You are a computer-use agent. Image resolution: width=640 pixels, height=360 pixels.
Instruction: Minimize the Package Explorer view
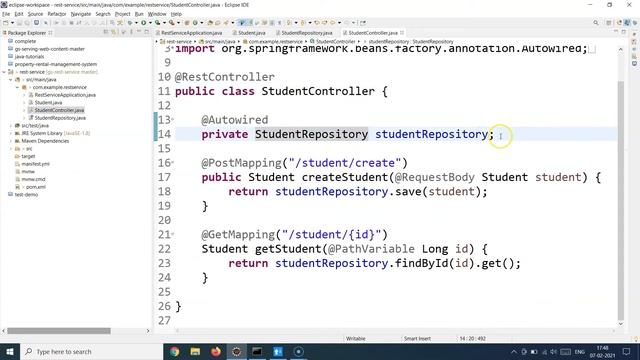[139, 32]
